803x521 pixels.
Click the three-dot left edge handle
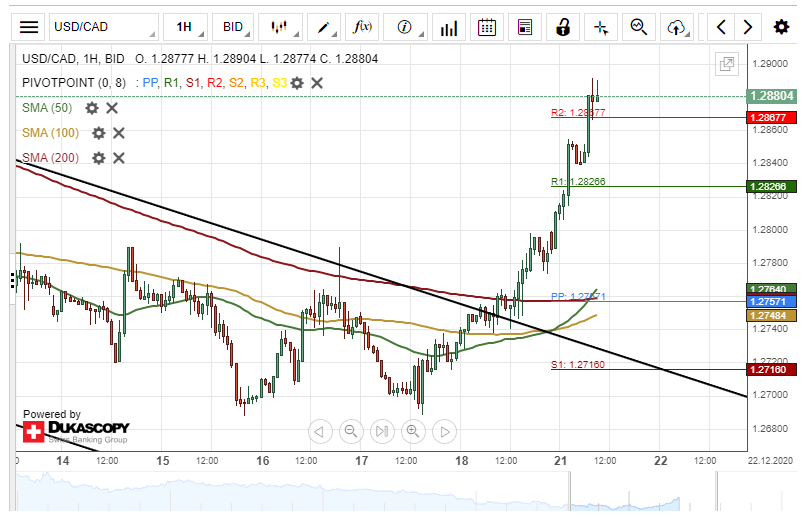pyautogui.click(x=12, y=280)
